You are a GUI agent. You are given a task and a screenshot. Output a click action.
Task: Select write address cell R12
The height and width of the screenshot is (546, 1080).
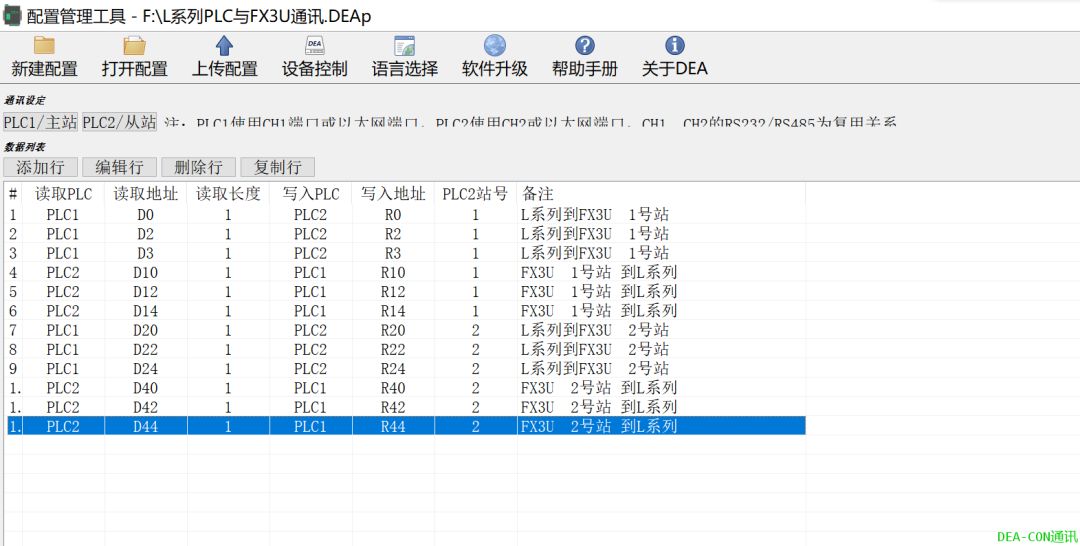pos(393,291)
